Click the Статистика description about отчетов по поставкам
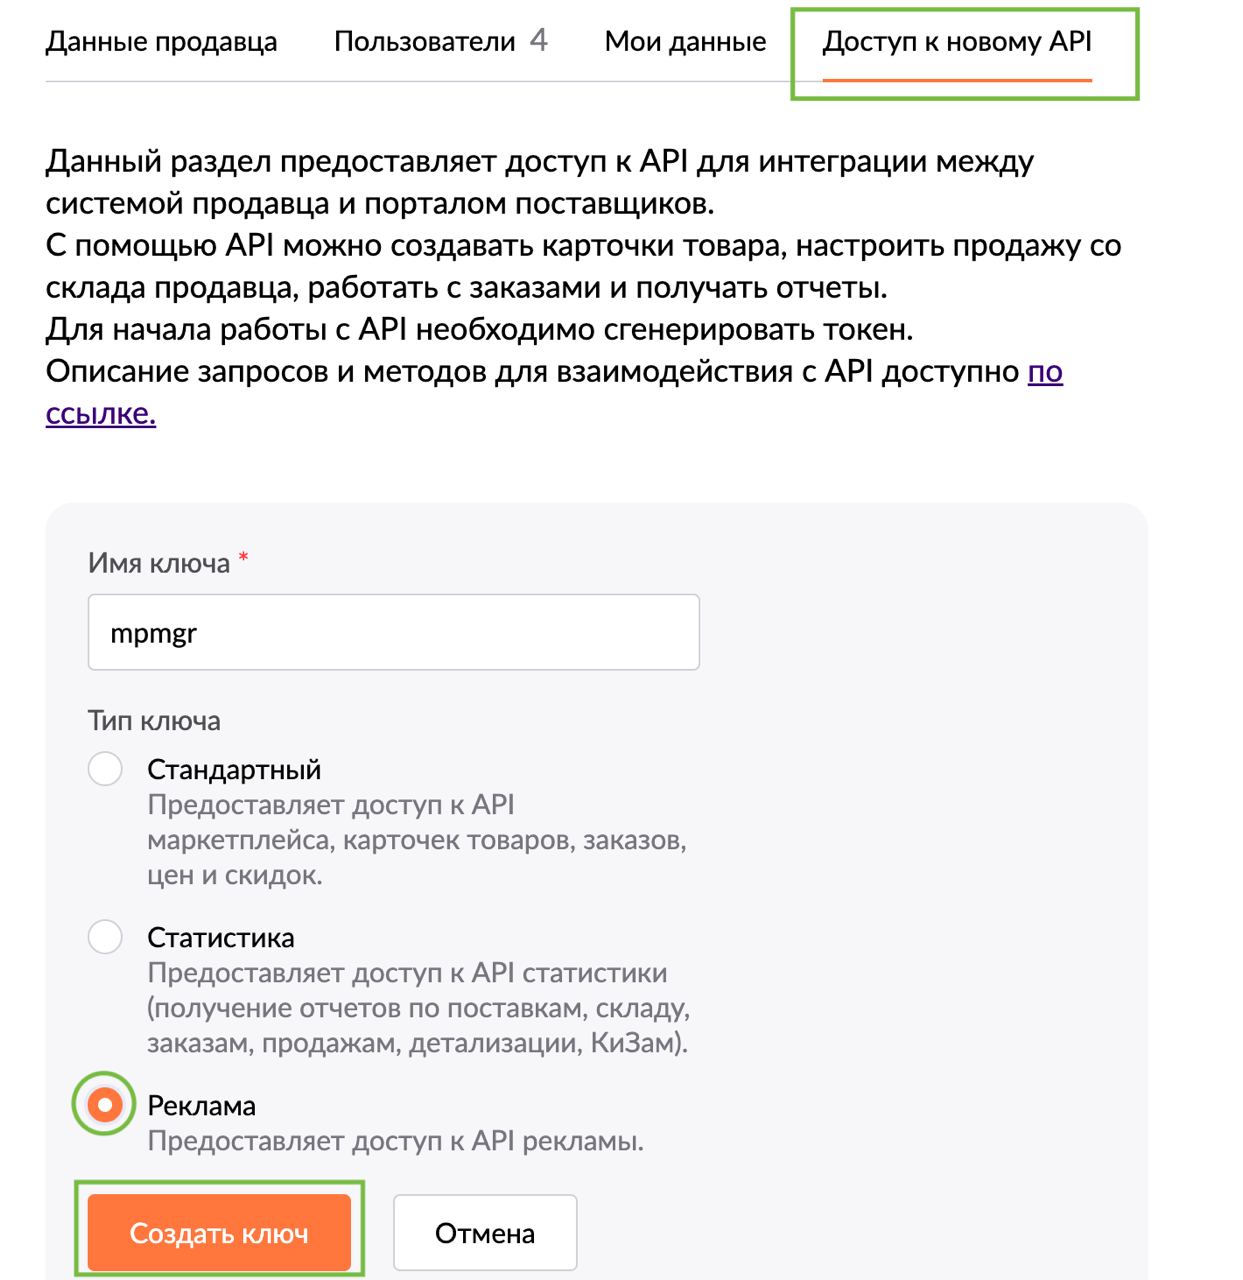1243x1280 pixels. pos(418,1008)
